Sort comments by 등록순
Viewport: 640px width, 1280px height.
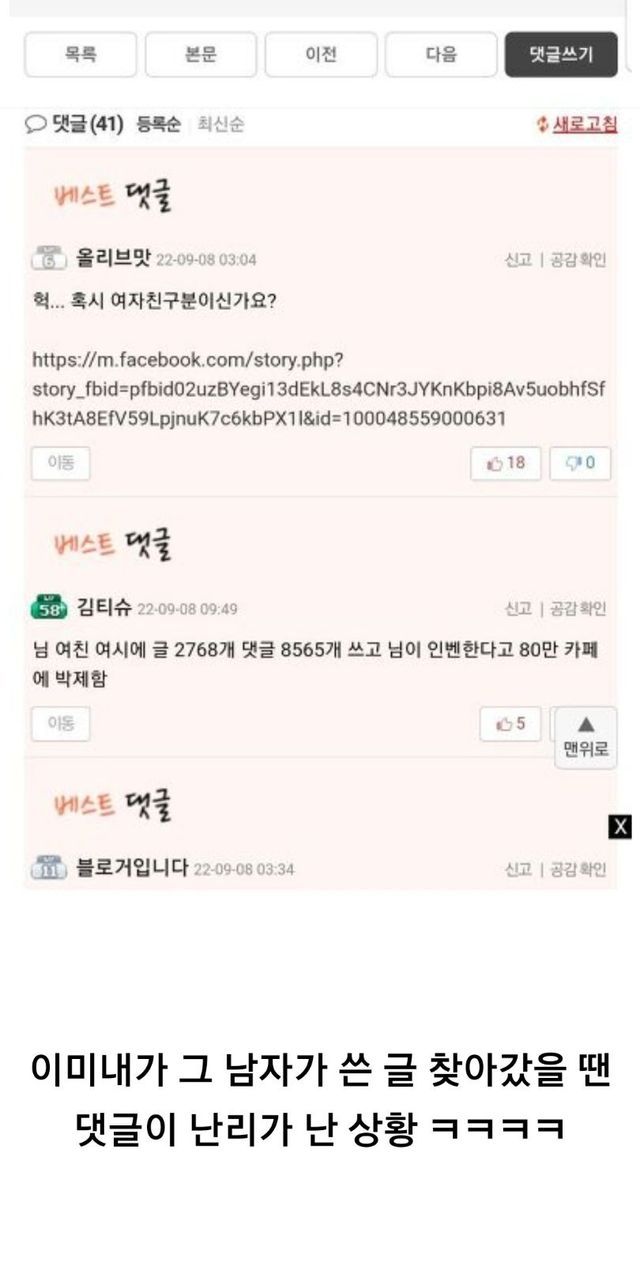point(158,125)
